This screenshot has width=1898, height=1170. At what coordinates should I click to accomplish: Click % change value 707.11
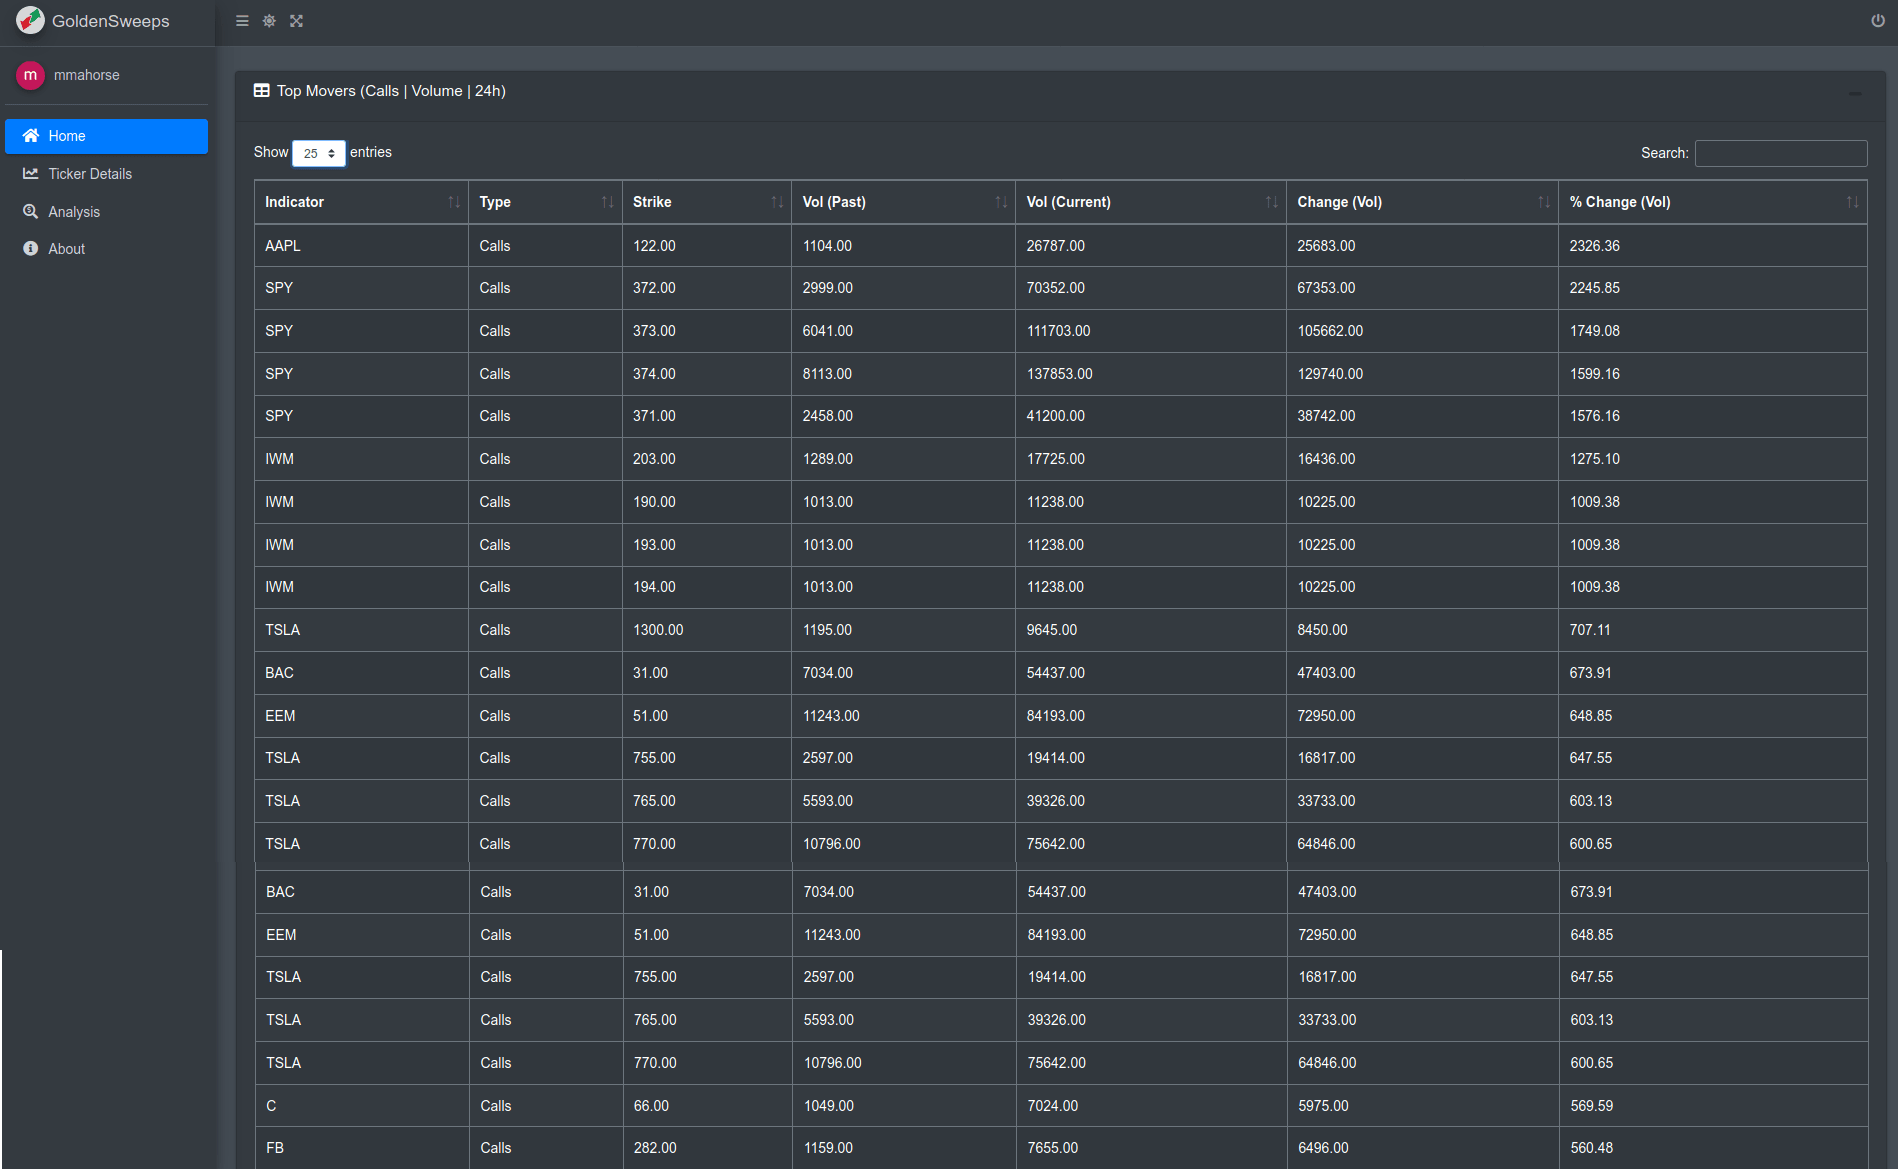1590,630
